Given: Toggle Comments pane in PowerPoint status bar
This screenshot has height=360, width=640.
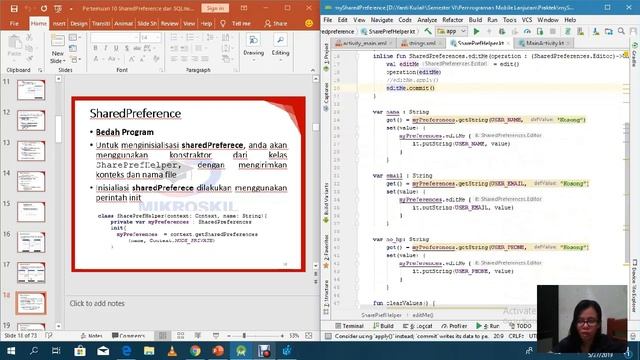Looking at the screenshot, I should (x=129, y=336).
